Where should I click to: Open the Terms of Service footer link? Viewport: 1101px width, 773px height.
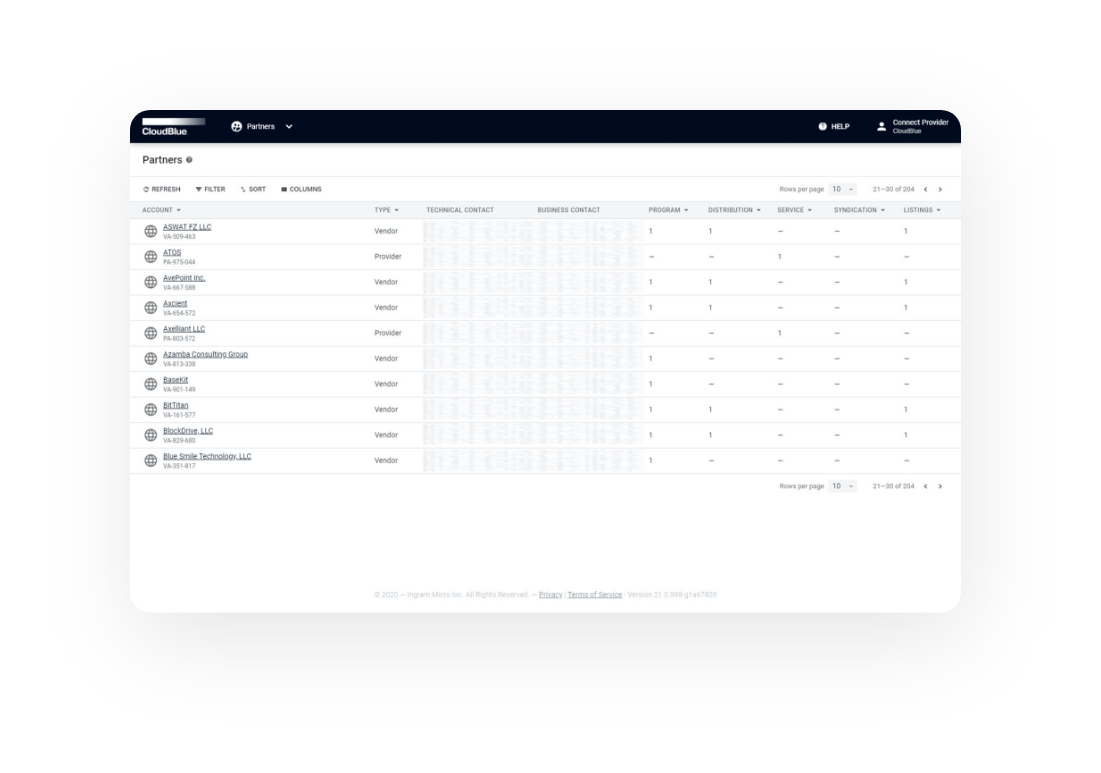(595, 595)
